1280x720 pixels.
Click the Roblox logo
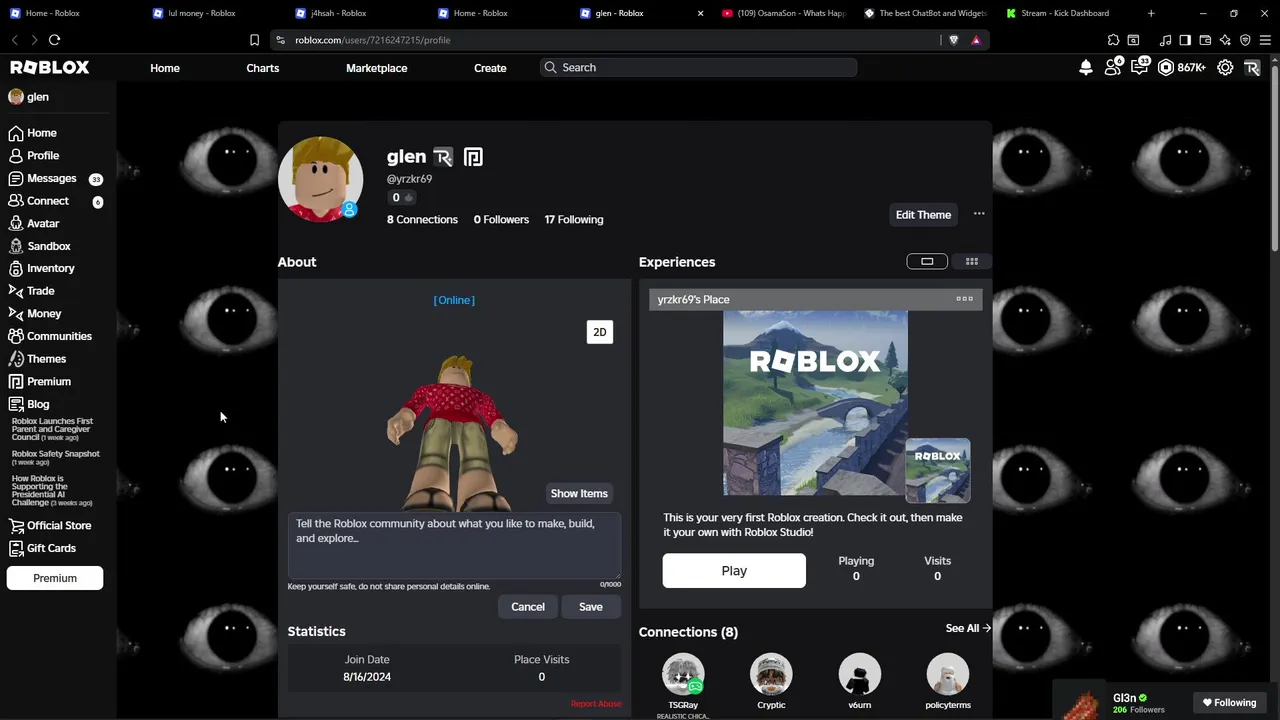click(x=50, y=67)
